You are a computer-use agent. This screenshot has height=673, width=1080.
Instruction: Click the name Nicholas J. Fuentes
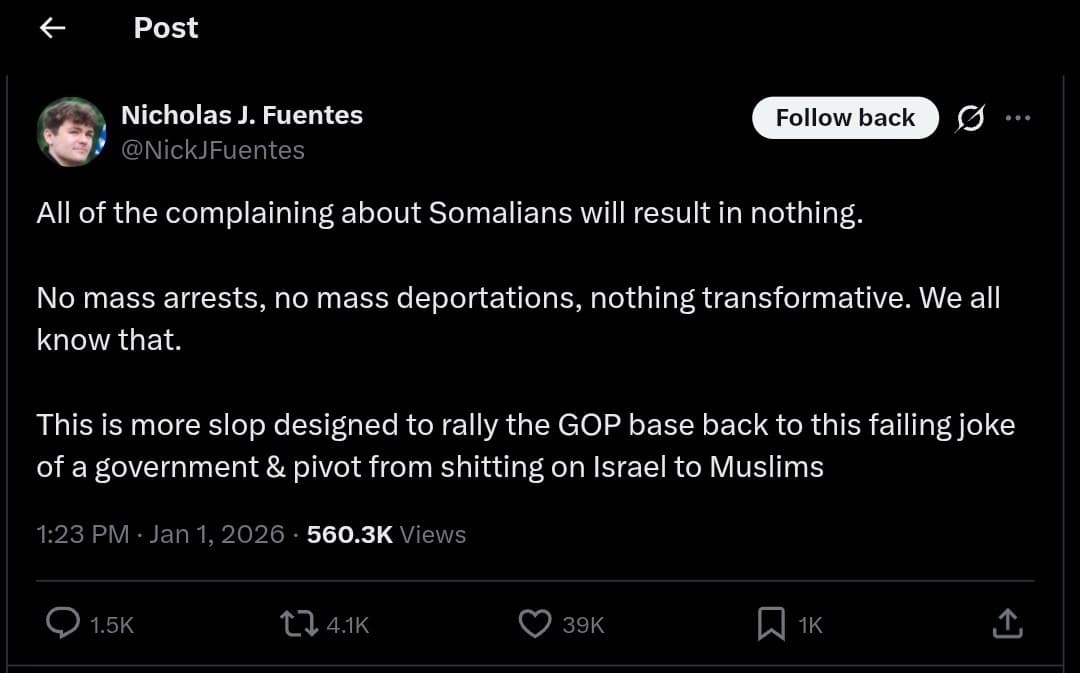243,114
